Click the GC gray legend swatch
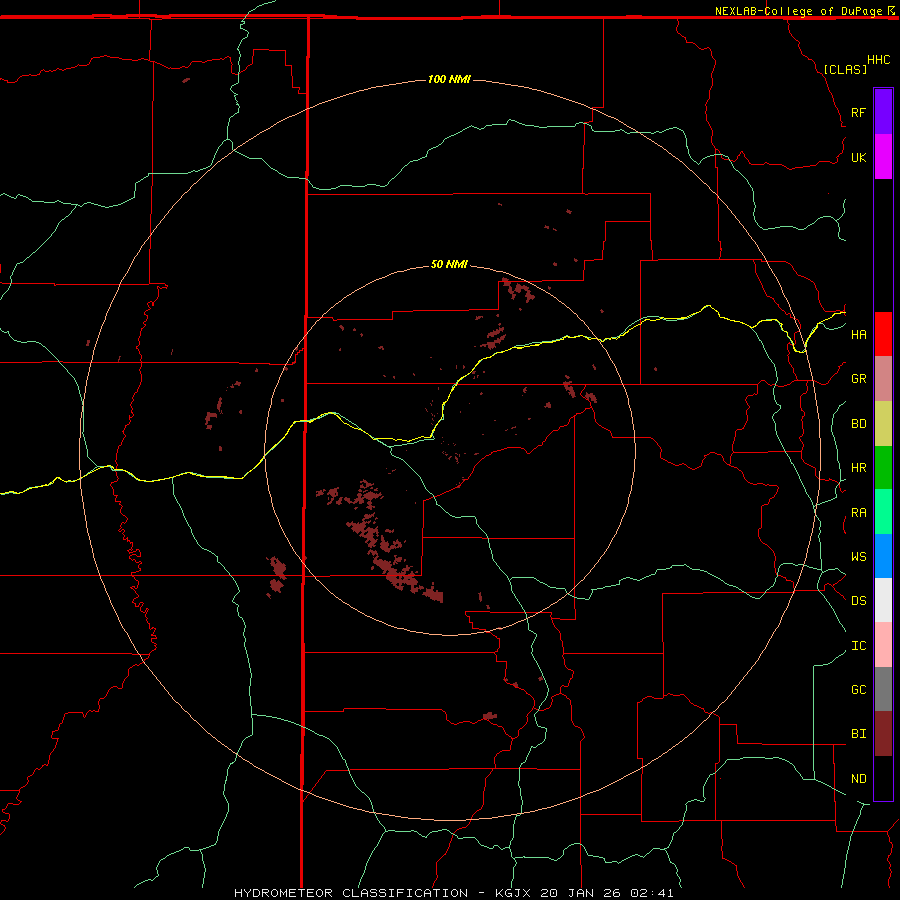Screen dimensions: 900x900 [x=883, y=689]
